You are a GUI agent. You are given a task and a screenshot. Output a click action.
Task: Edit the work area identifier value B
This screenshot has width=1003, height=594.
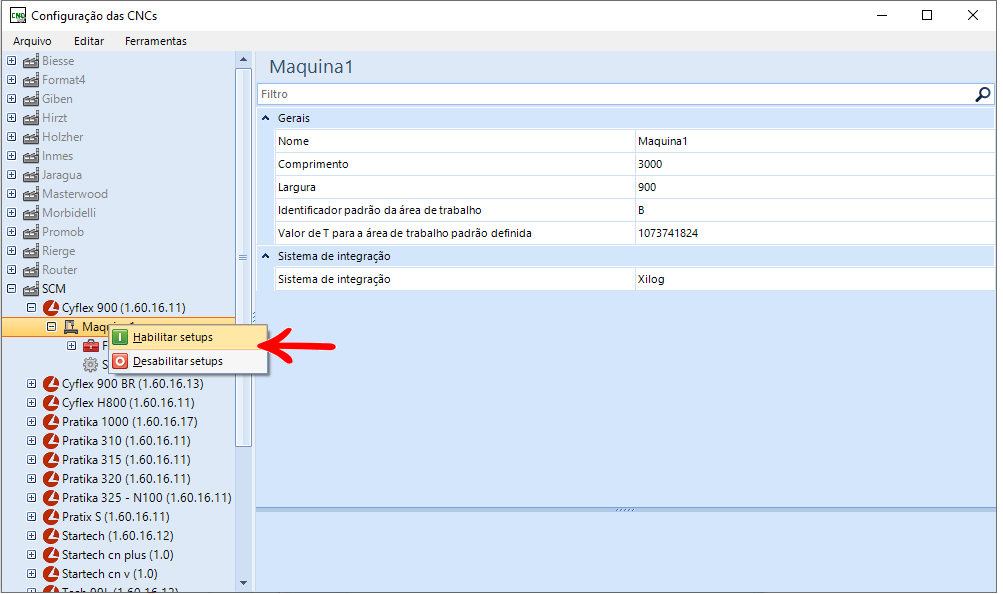pos(814,210)
